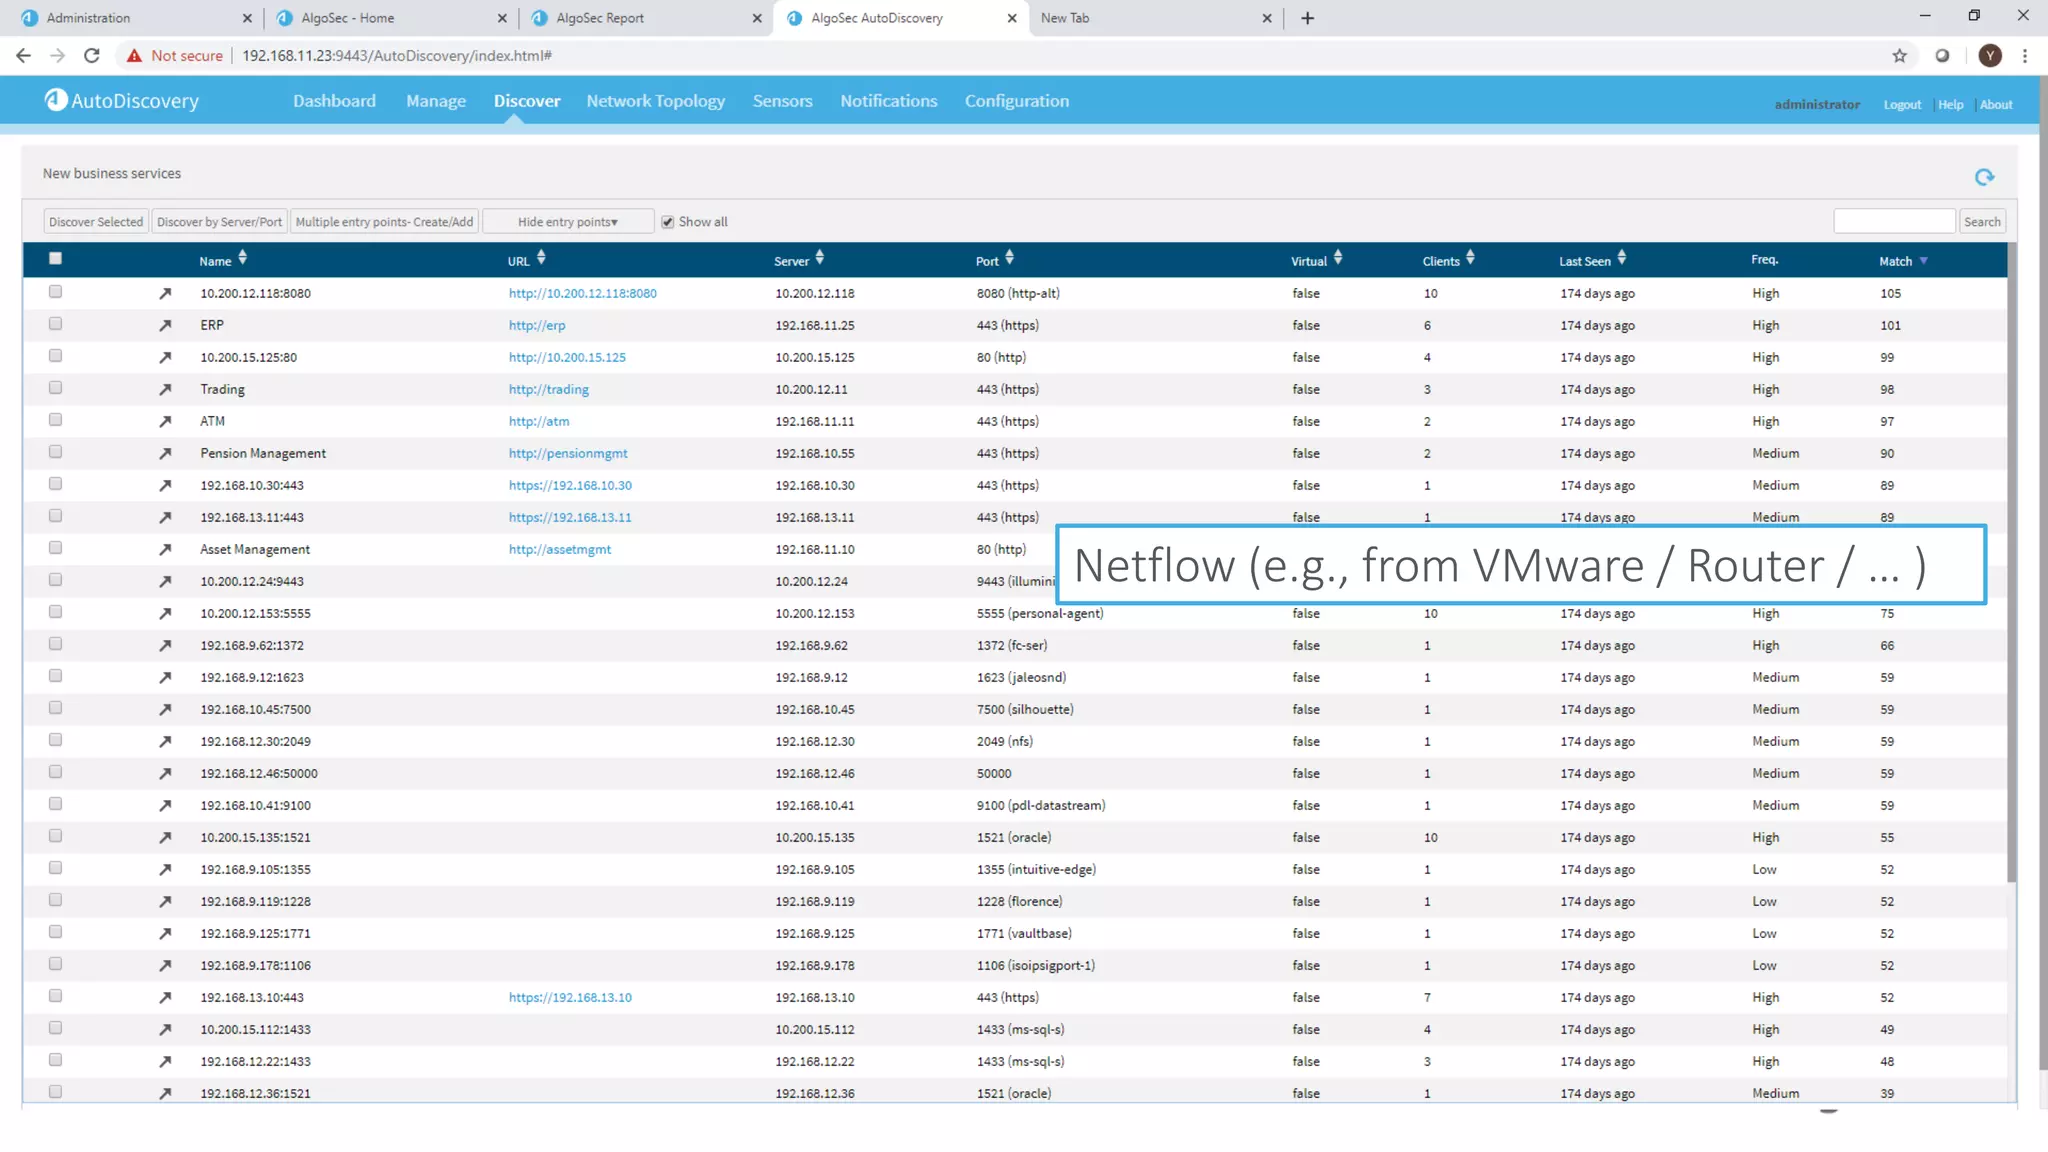Check the box for 10.200.12.118:8080 row

click(x=55, y=292)
